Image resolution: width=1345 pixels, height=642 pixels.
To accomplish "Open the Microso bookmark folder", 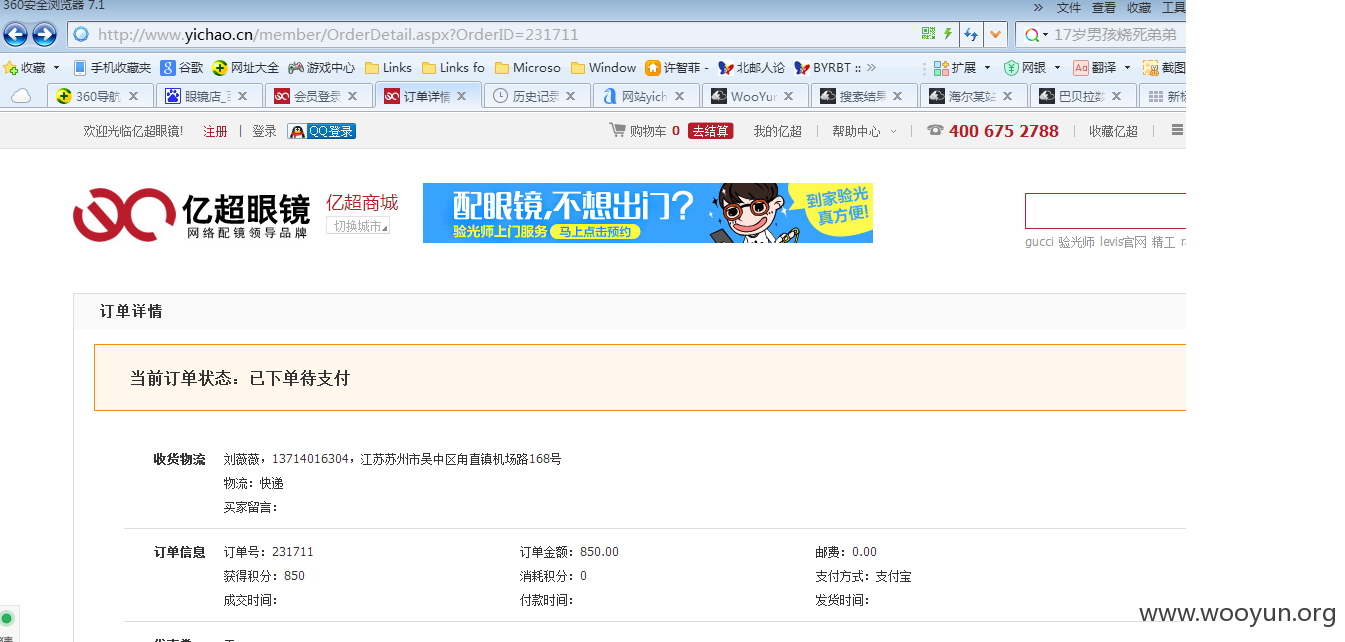I will click(528, 68).
